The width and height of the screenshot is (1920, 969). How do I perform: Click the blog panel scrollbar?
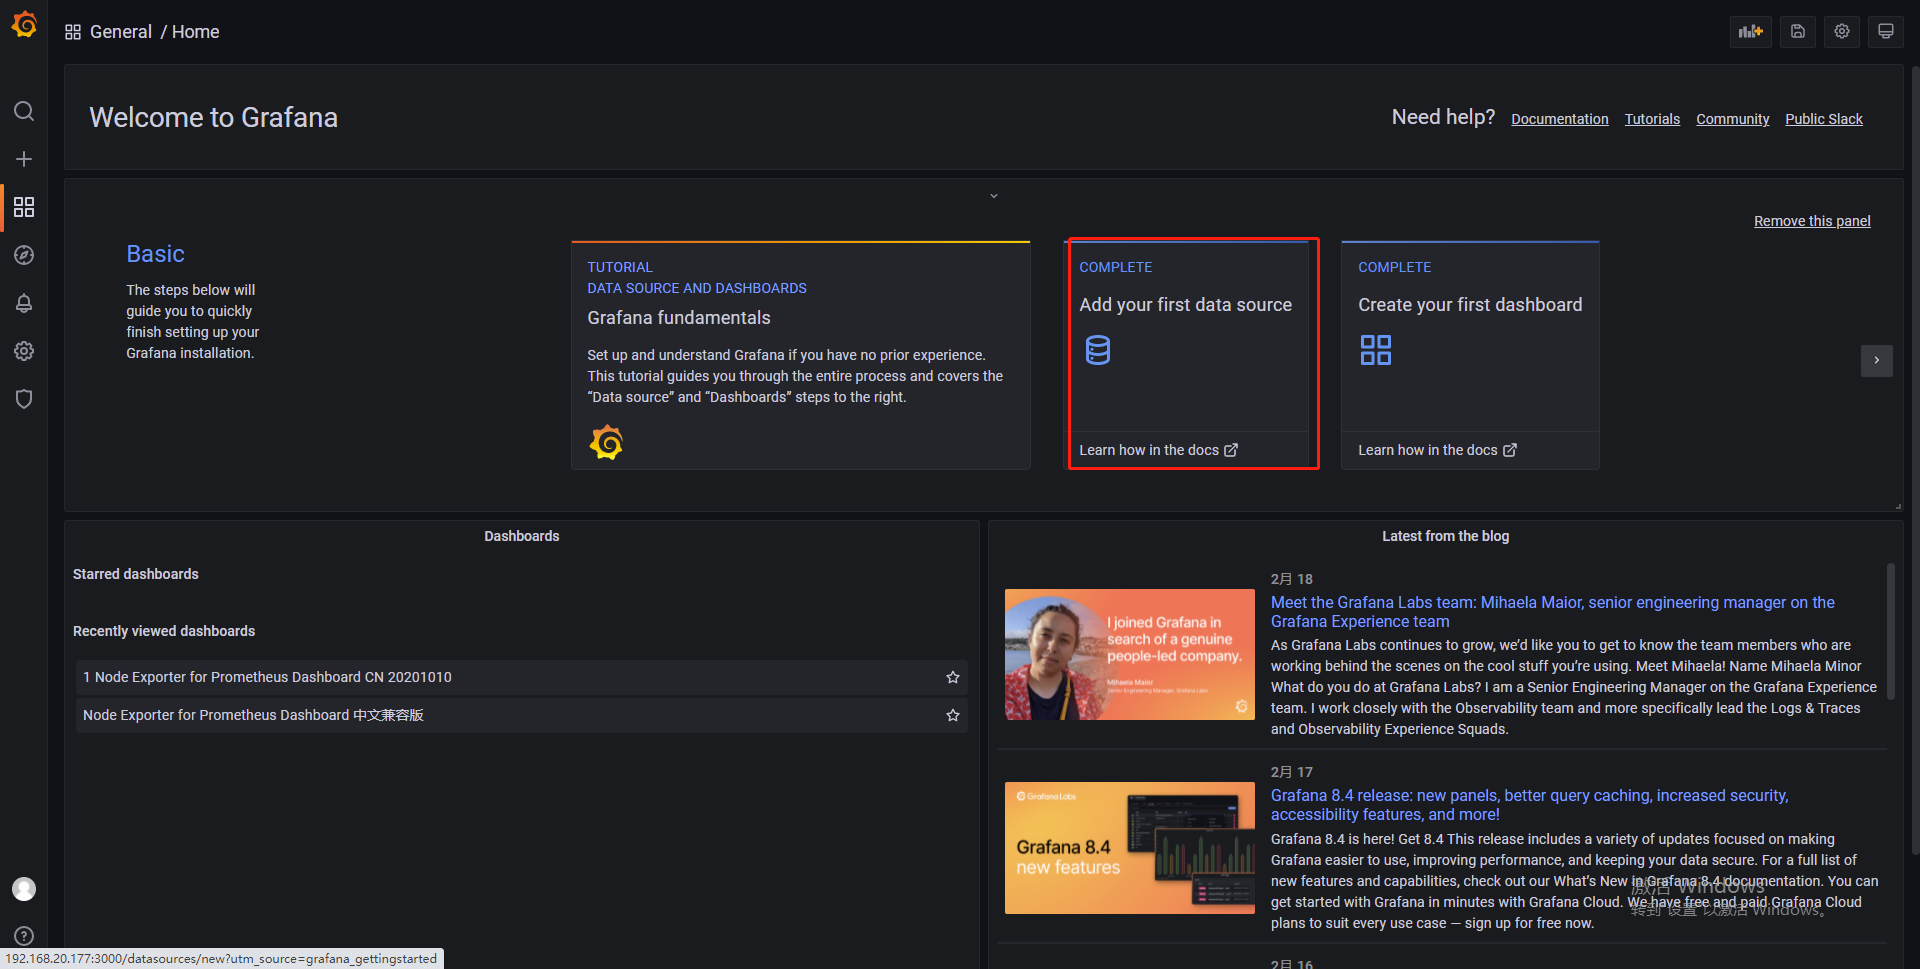click(x=1890, y=632)
